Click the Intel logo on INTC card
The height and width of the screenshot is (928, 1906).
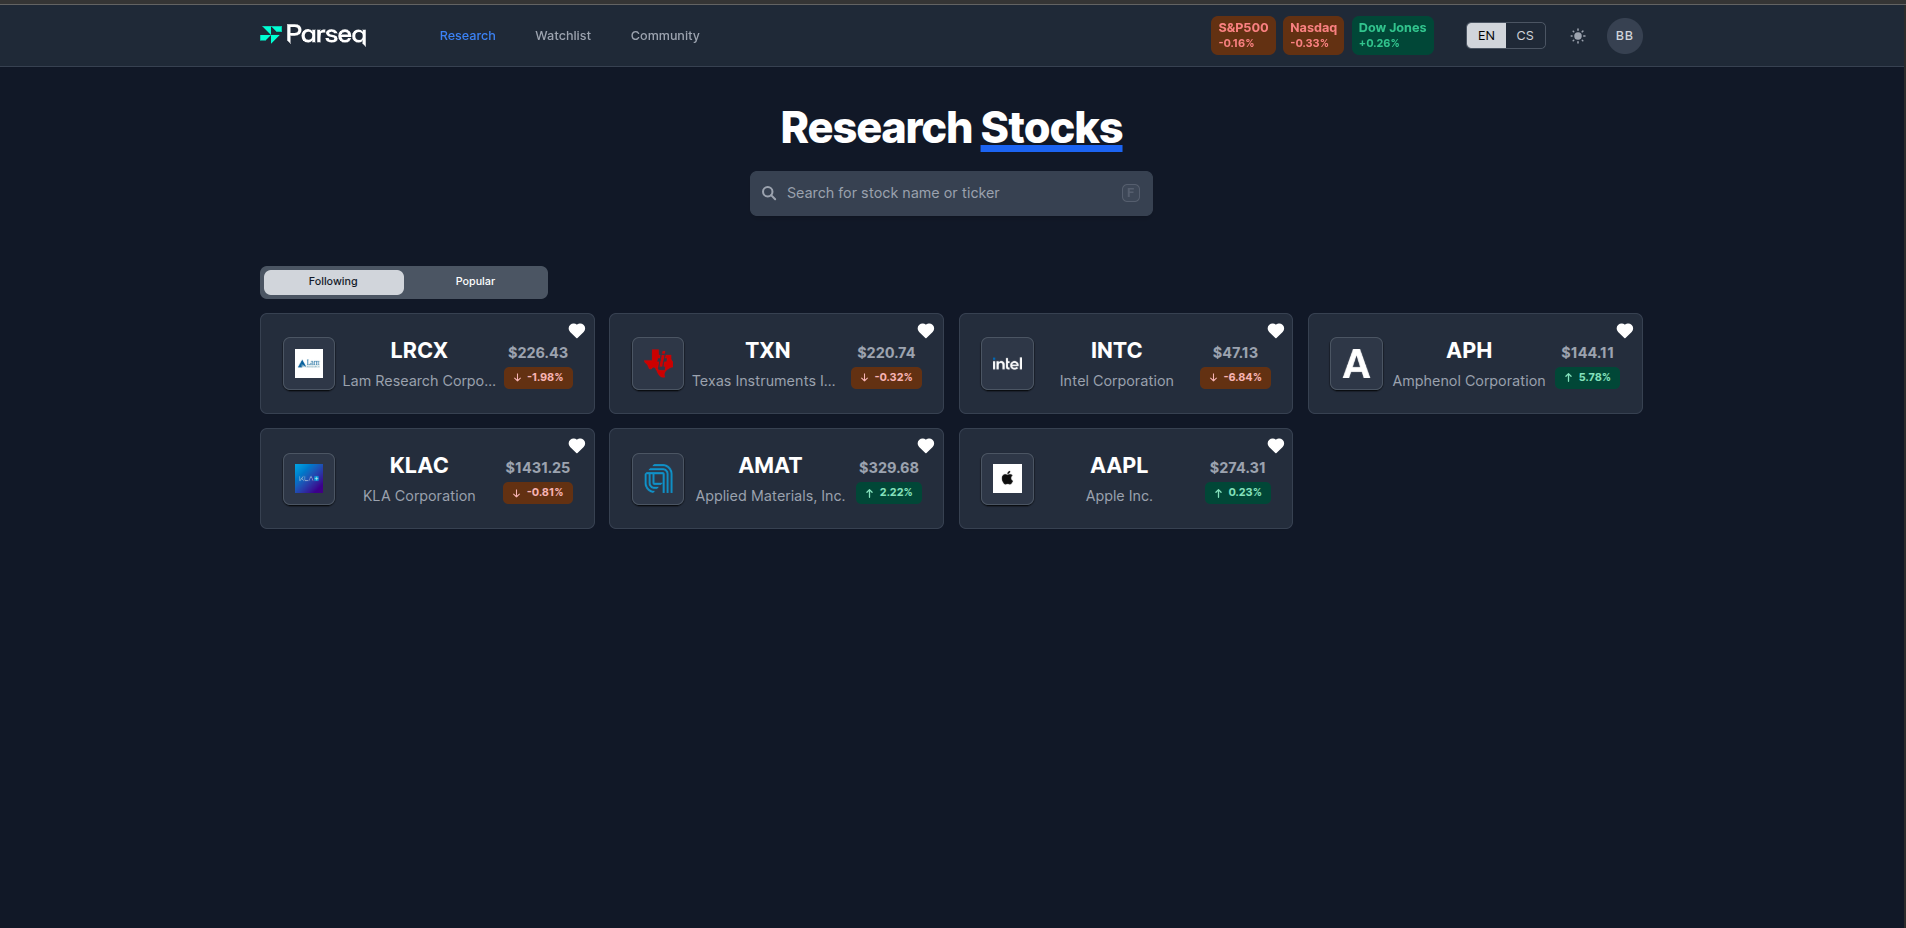point(1007,364)
